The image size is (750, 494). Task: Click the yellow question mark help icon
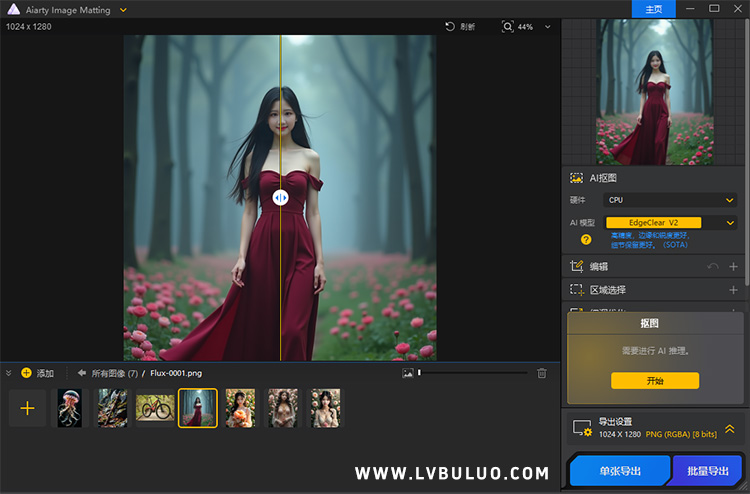click(x=586, y=240)
